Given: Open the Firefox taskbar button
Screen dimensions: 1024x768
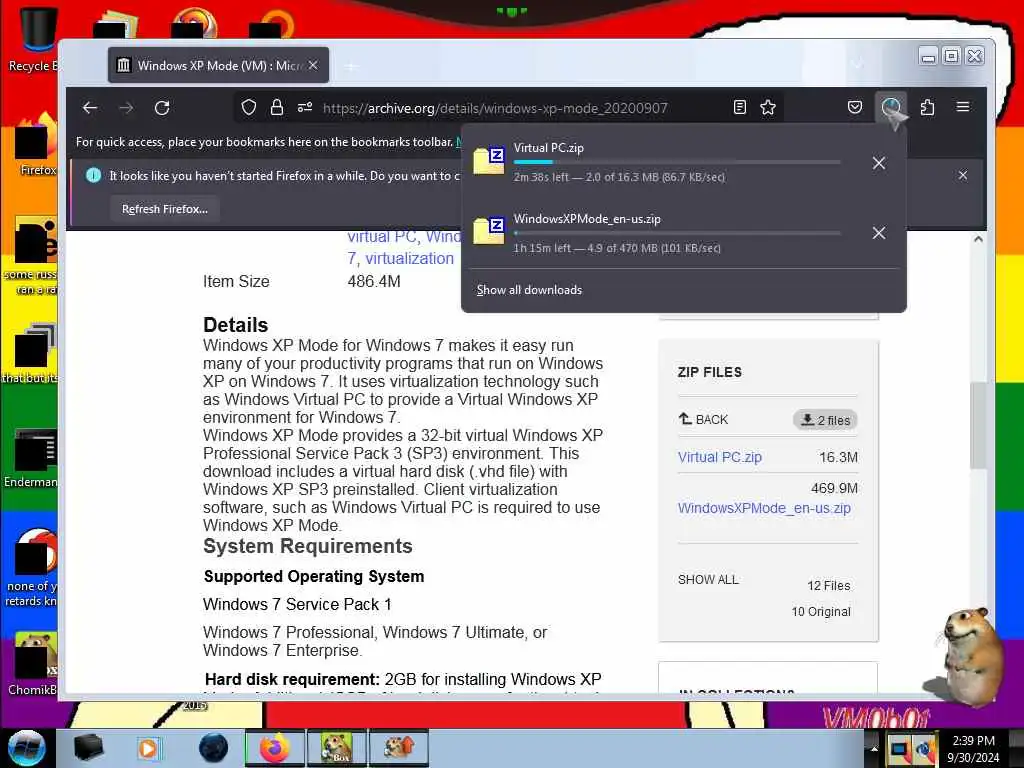Looking at the screenshot, I should point(274,748).
